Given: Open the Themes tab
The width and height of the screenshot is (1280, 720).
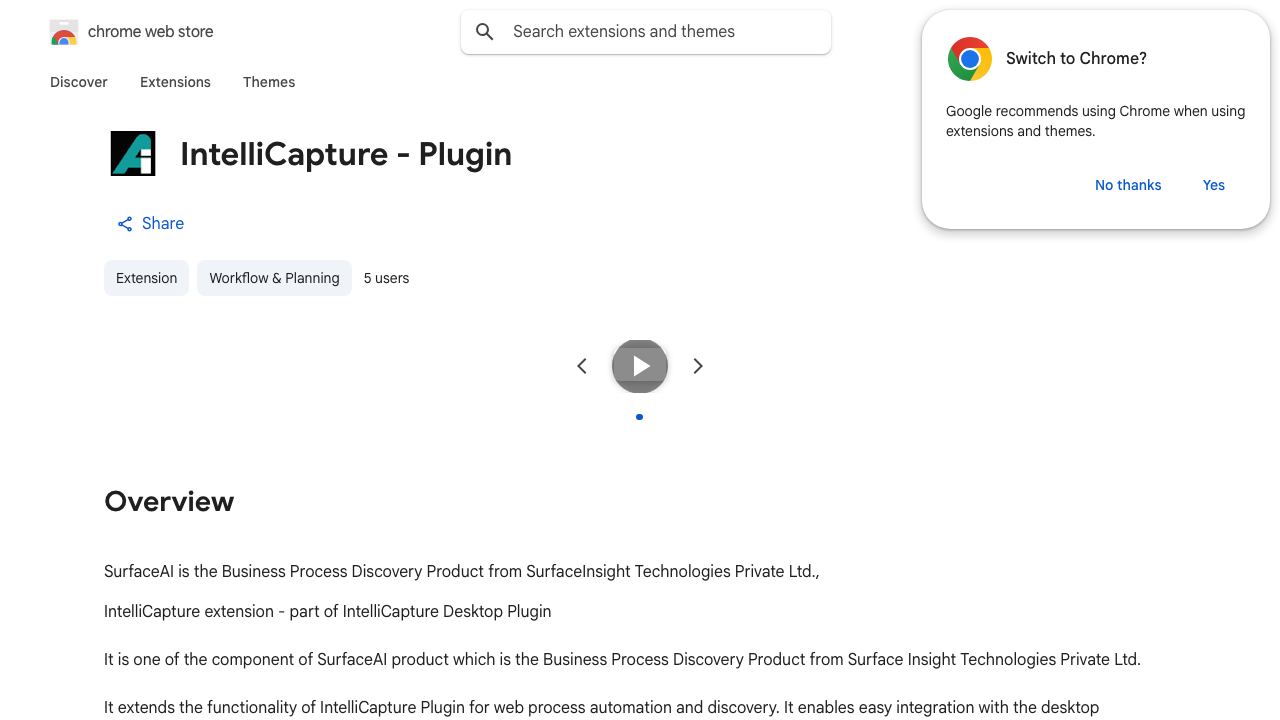Looking at the screenshot, I should click(x=269, y=82).
